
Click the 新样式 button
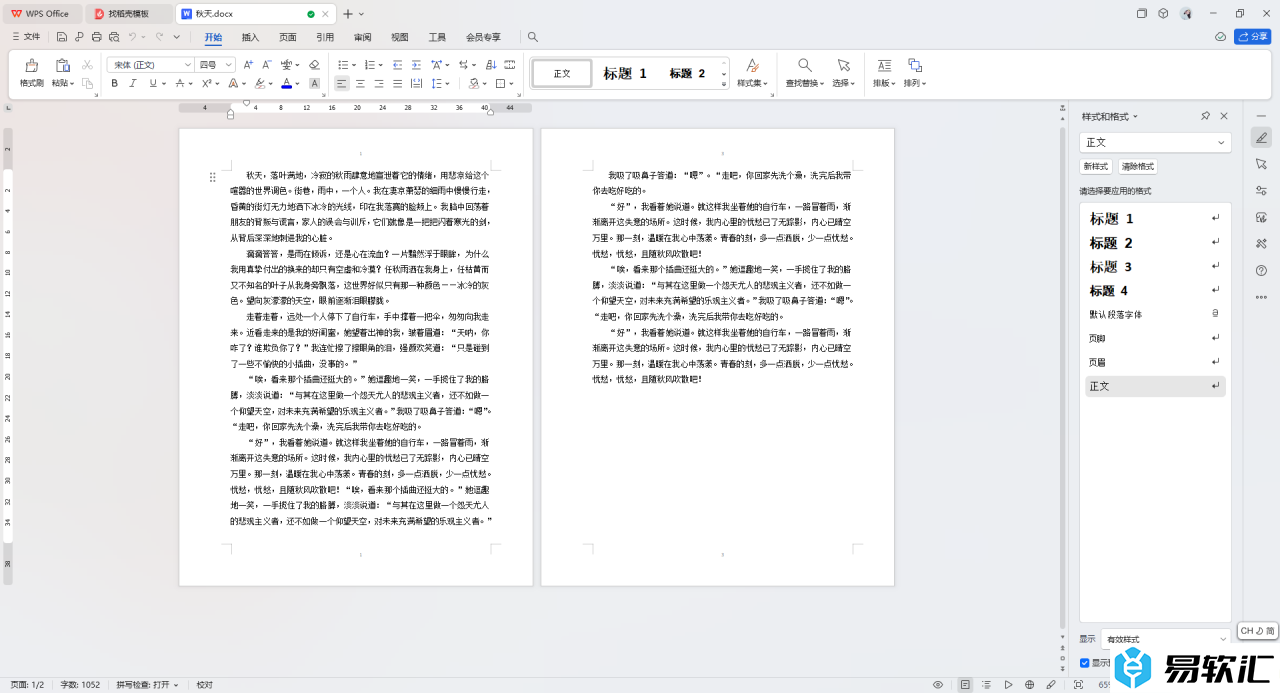click(1096, 167)
